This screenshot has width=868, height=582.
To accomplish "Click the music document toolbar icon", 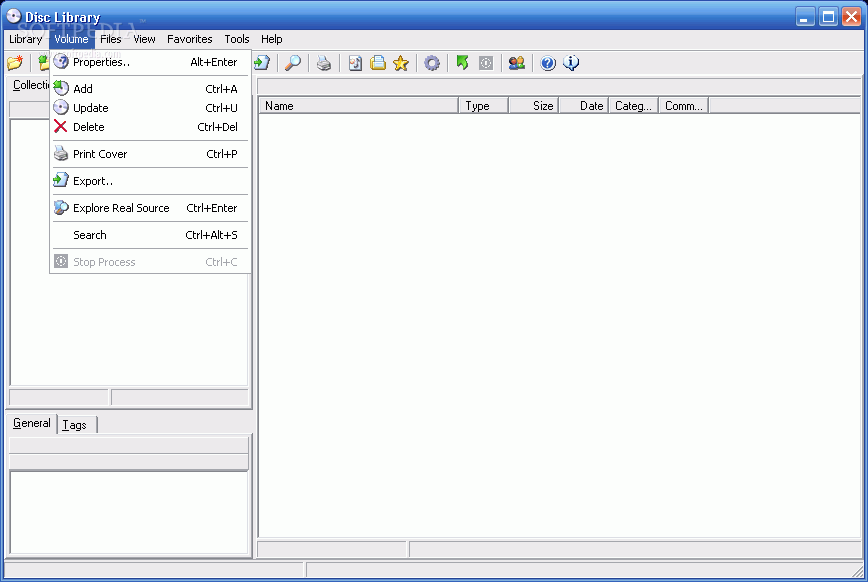I will click(355, 63).
